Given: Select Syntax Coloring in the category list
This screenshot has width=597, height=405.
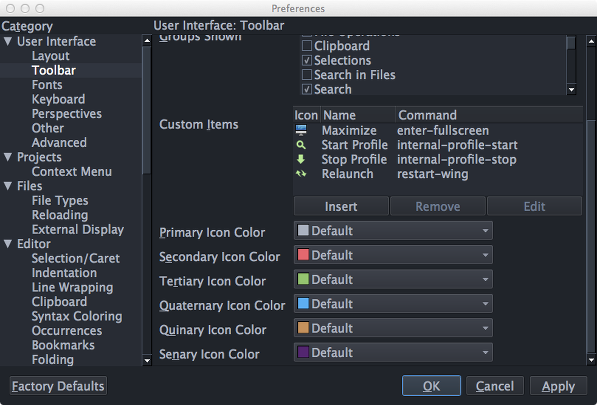Looking at the screenshot, I should coord(77,316).
